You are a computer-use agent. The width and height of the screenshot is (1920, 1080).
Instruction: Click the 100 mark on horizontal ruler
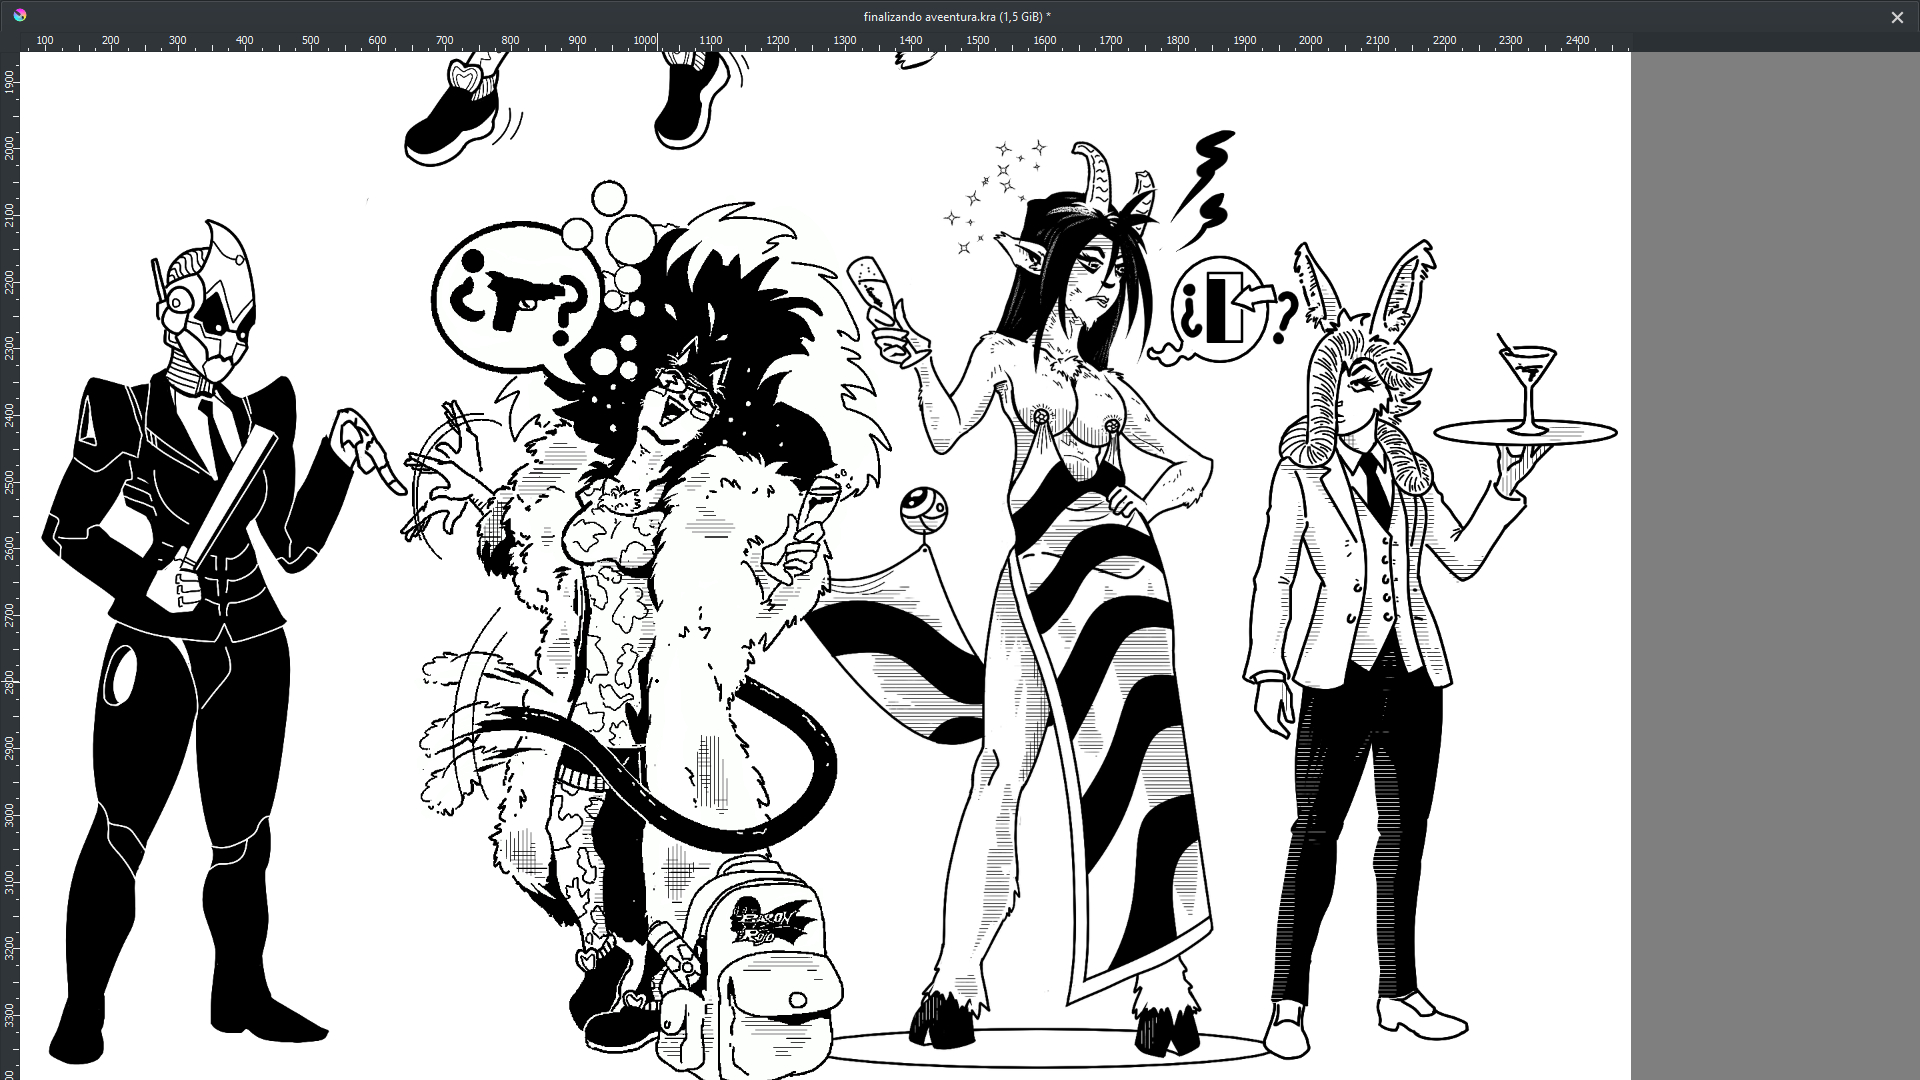tap(45, 41)
